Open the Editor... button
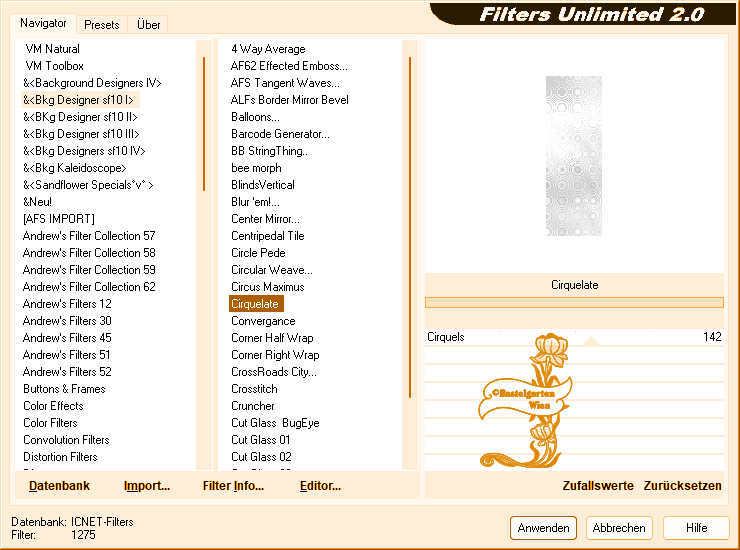 pyautogui.click(x=320, y=486)
